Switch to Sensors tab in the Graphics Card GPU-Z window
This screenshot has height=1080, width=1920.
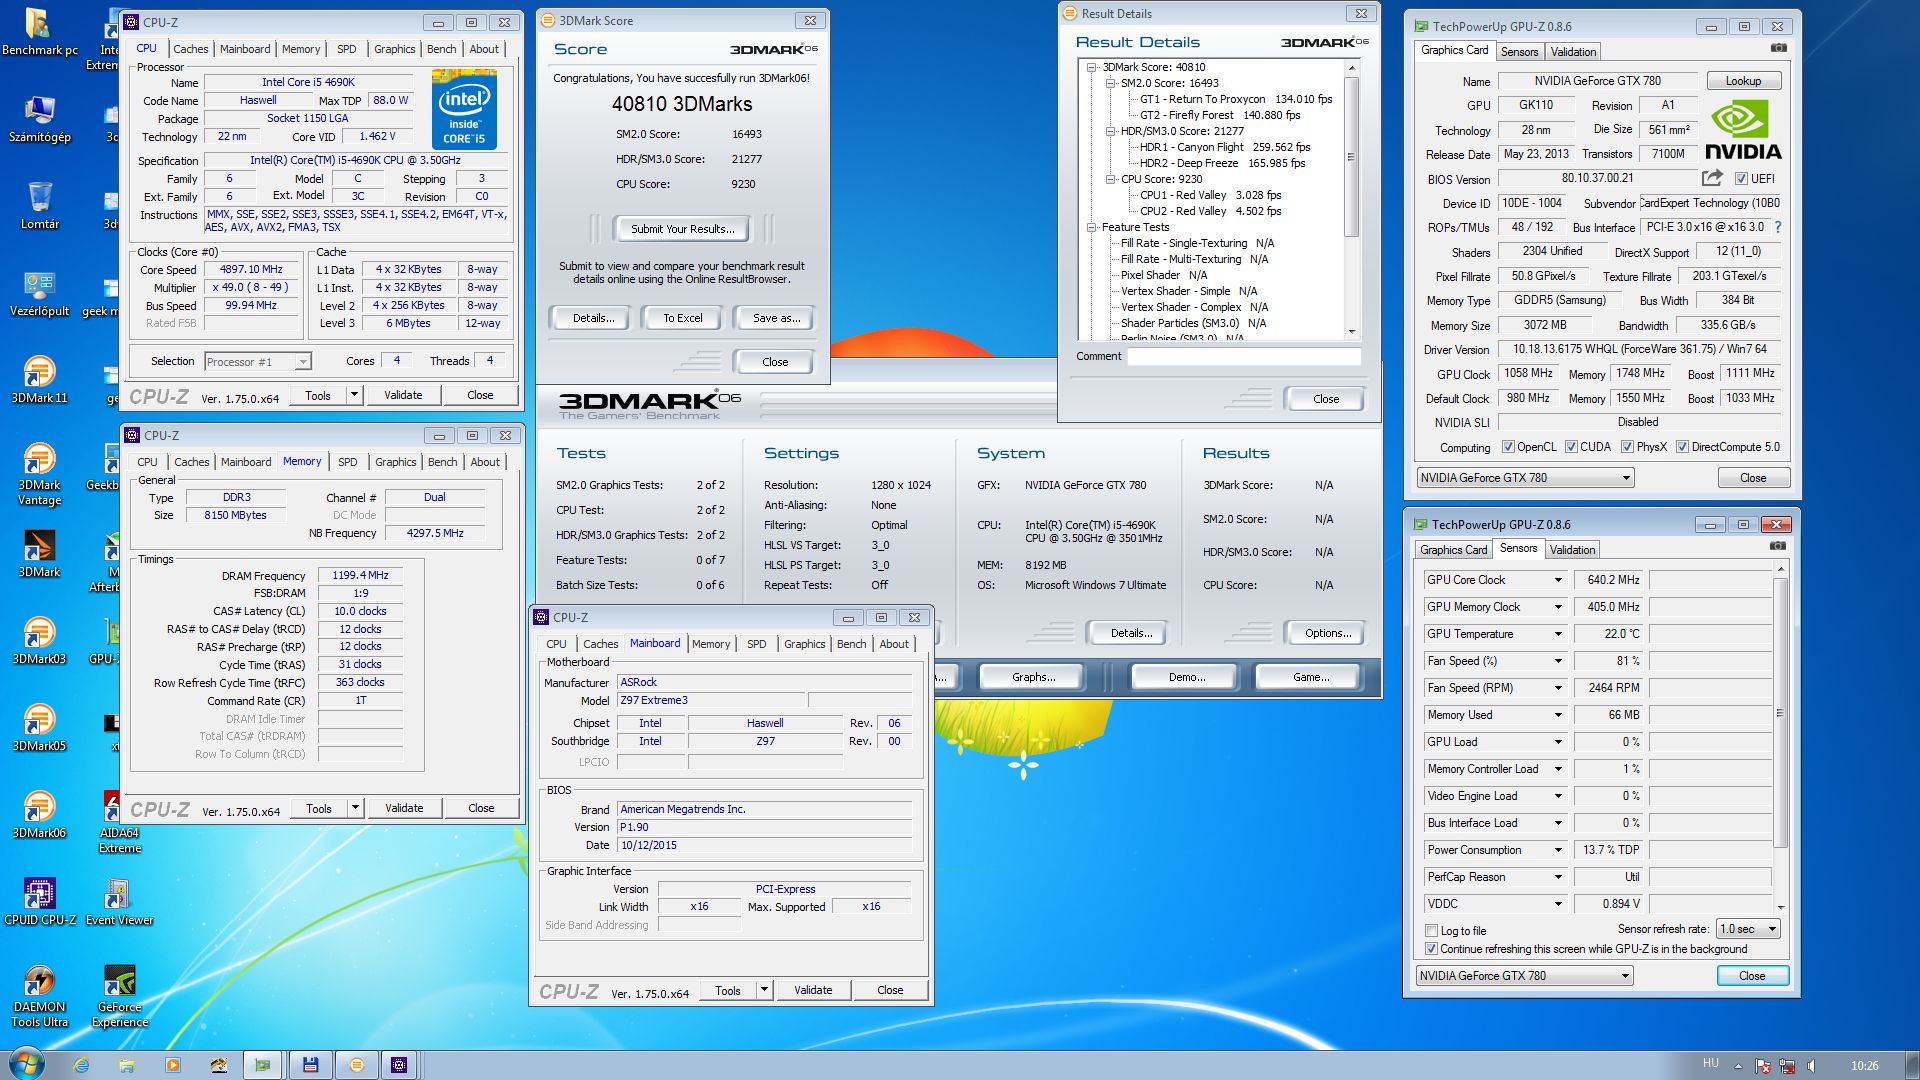click(1519, 52)
